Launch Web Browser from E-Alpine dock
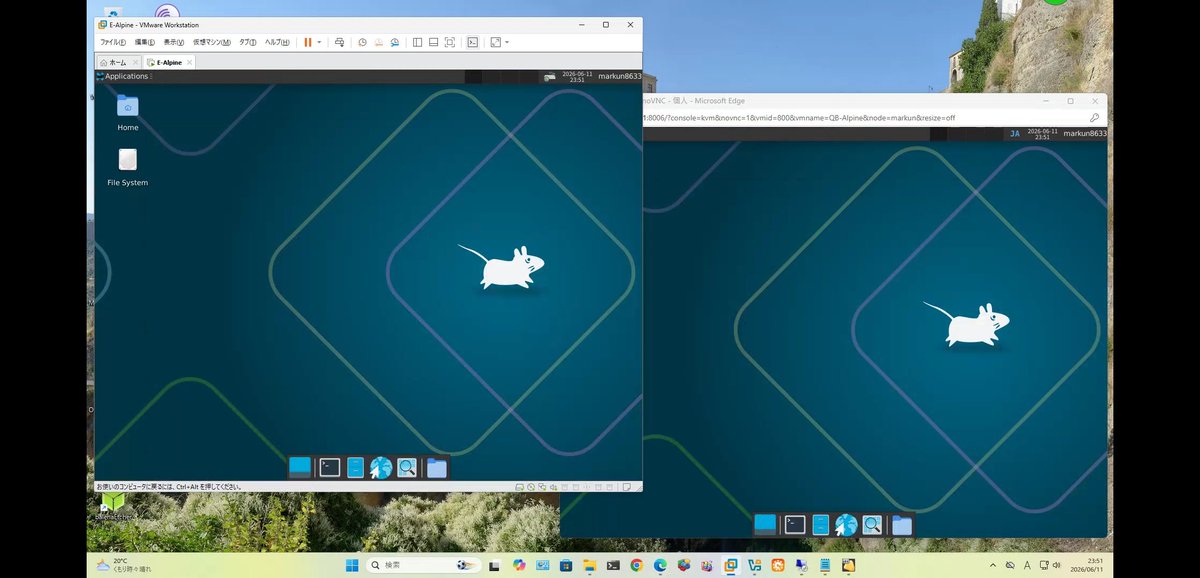This screenshot has width=1200, height=578. point(381,467)
